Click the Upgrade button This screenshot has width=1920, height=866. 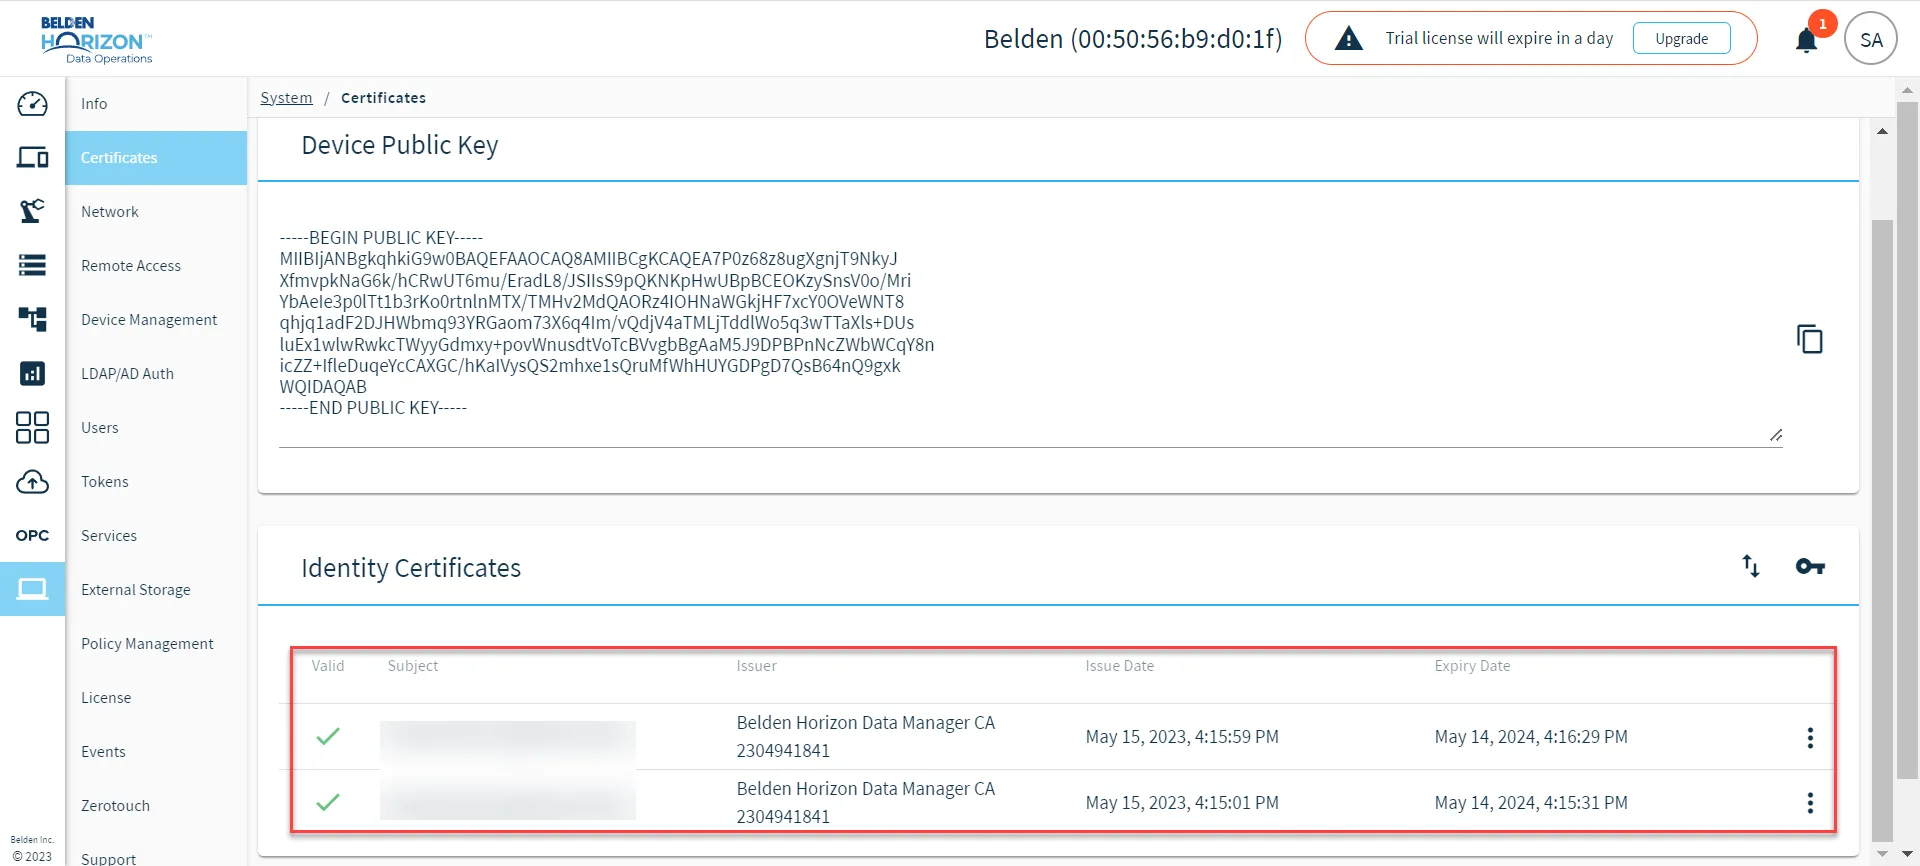[1681, 38]
